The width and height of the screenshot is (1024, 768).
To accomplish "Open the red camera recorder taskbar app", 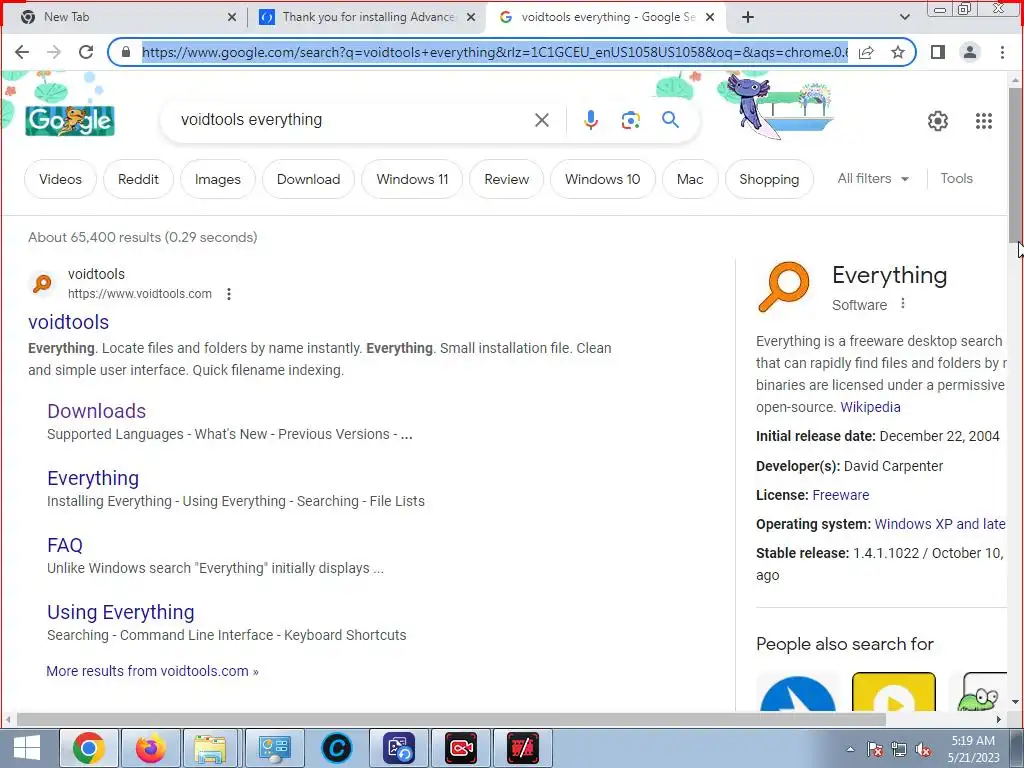I will (x=461, y=748).
